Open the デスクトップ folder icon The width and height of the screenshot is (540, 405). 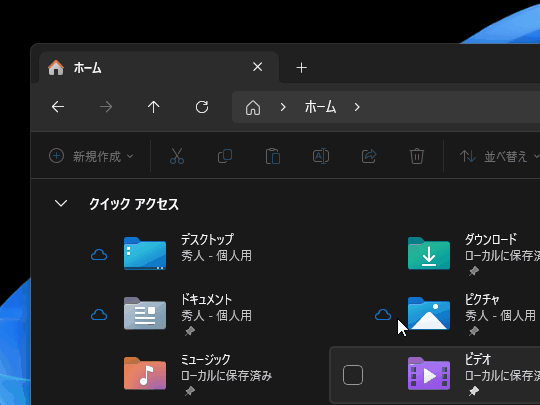pyautogui.click(x=145, y=253)
